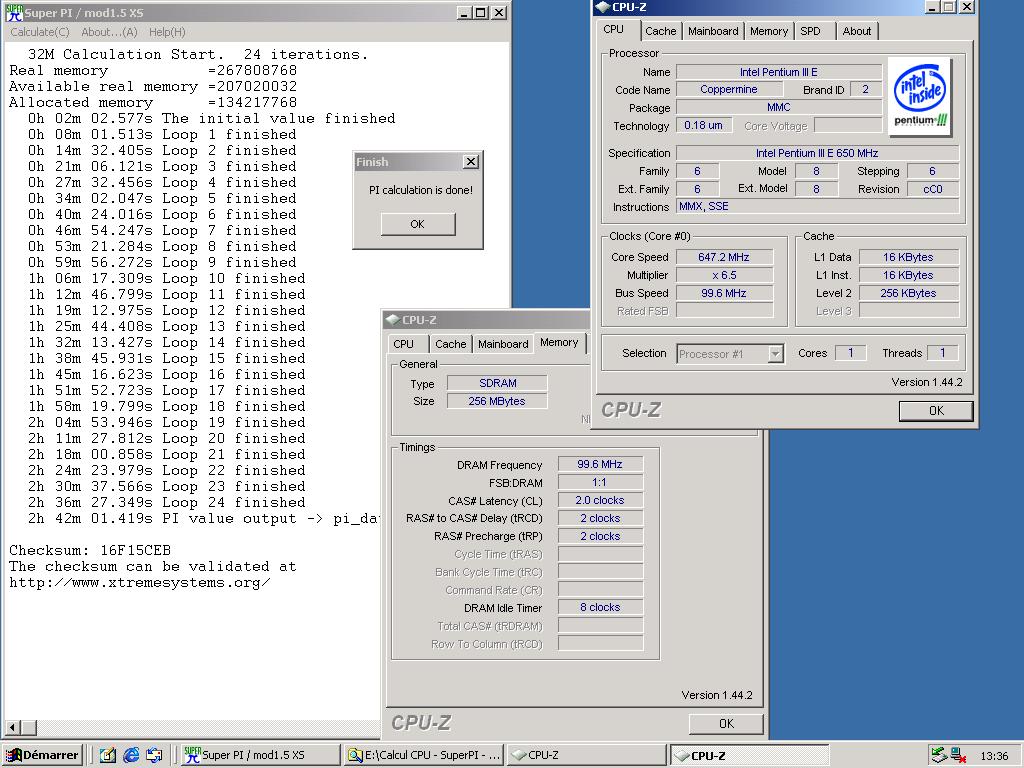This screenshot has width=1024, height=768.
Task: Click the Specification field Intel Pentium III E 650 MHz
Action: 817,153
